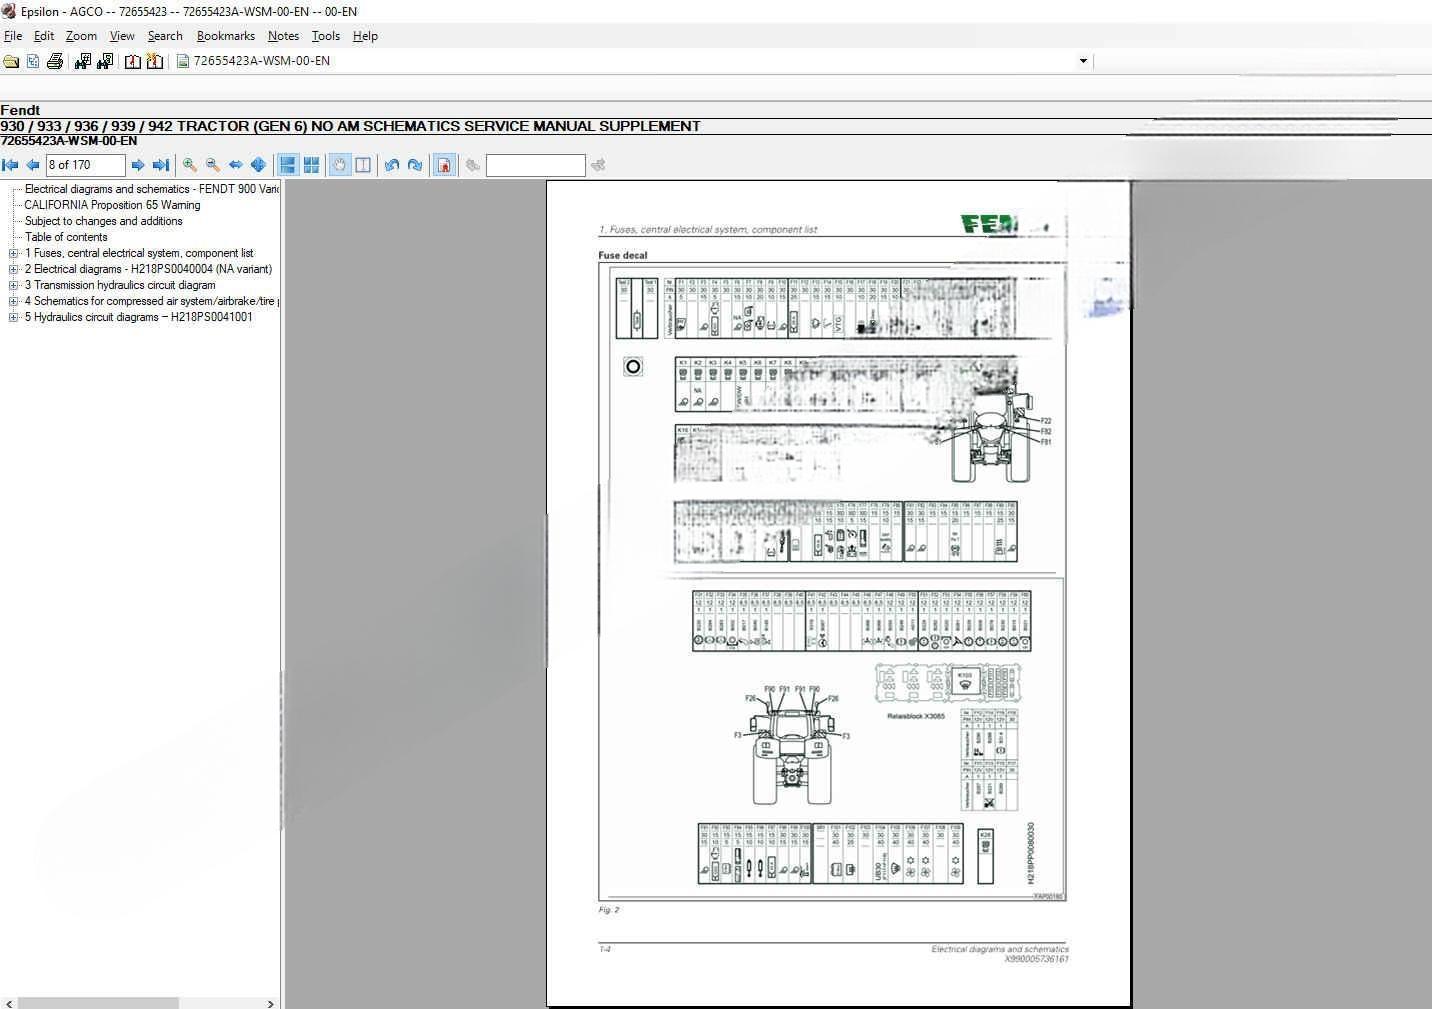Viewport: 1432px width, 1009px height.
Task: Jump to the last page
Action: click(160, 165)
